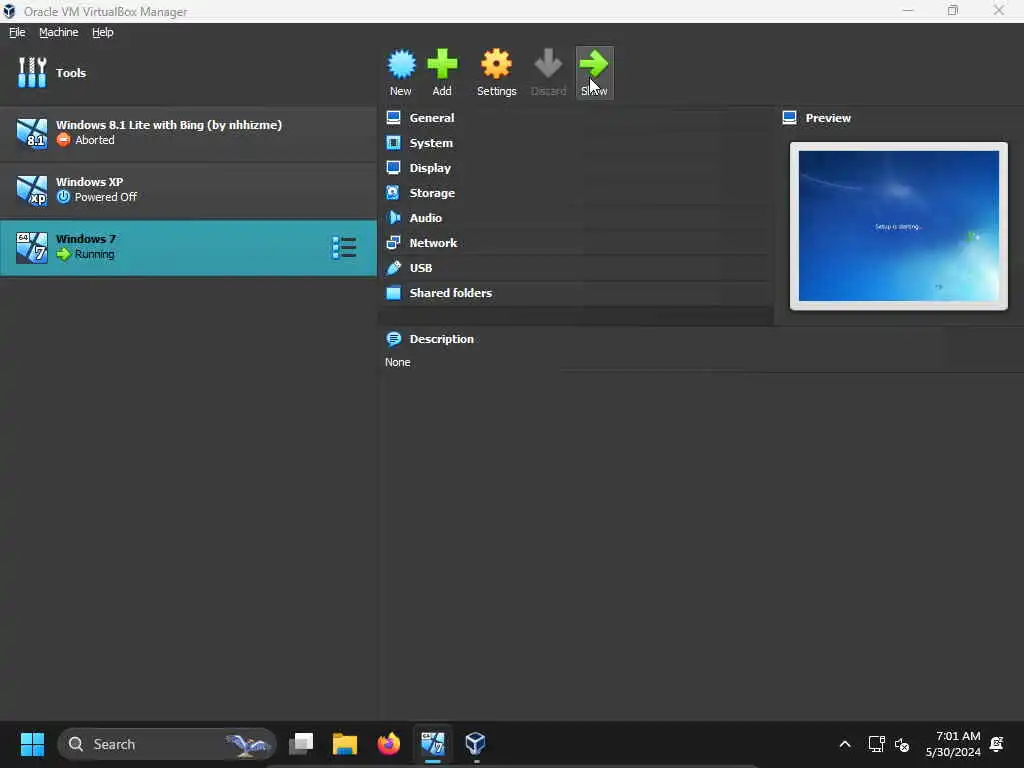1024x768 pixels.
Task: Select Windows 8.1 Lite machine icon
Action: pos(31,133)
